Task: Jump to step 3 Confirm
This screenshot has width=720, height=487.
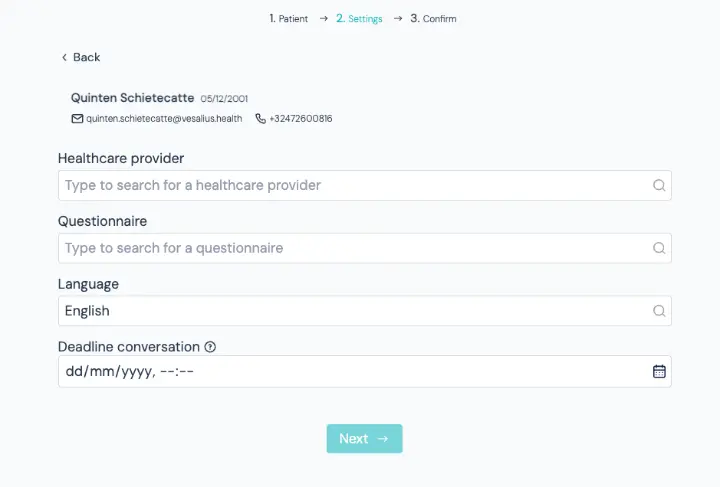Action: [433, 18]
